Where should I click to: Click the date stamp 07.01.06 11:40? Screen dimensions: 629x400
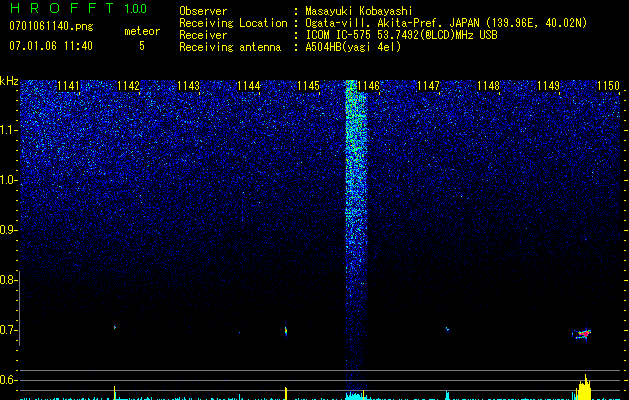[x=51, y=46]
